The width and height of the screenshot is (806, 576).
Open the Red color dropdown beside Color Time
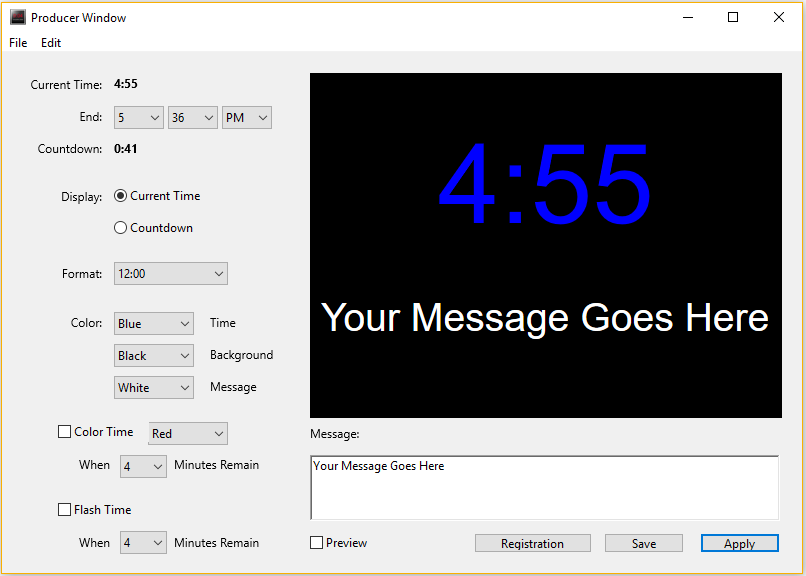click(x=187, y=433)
